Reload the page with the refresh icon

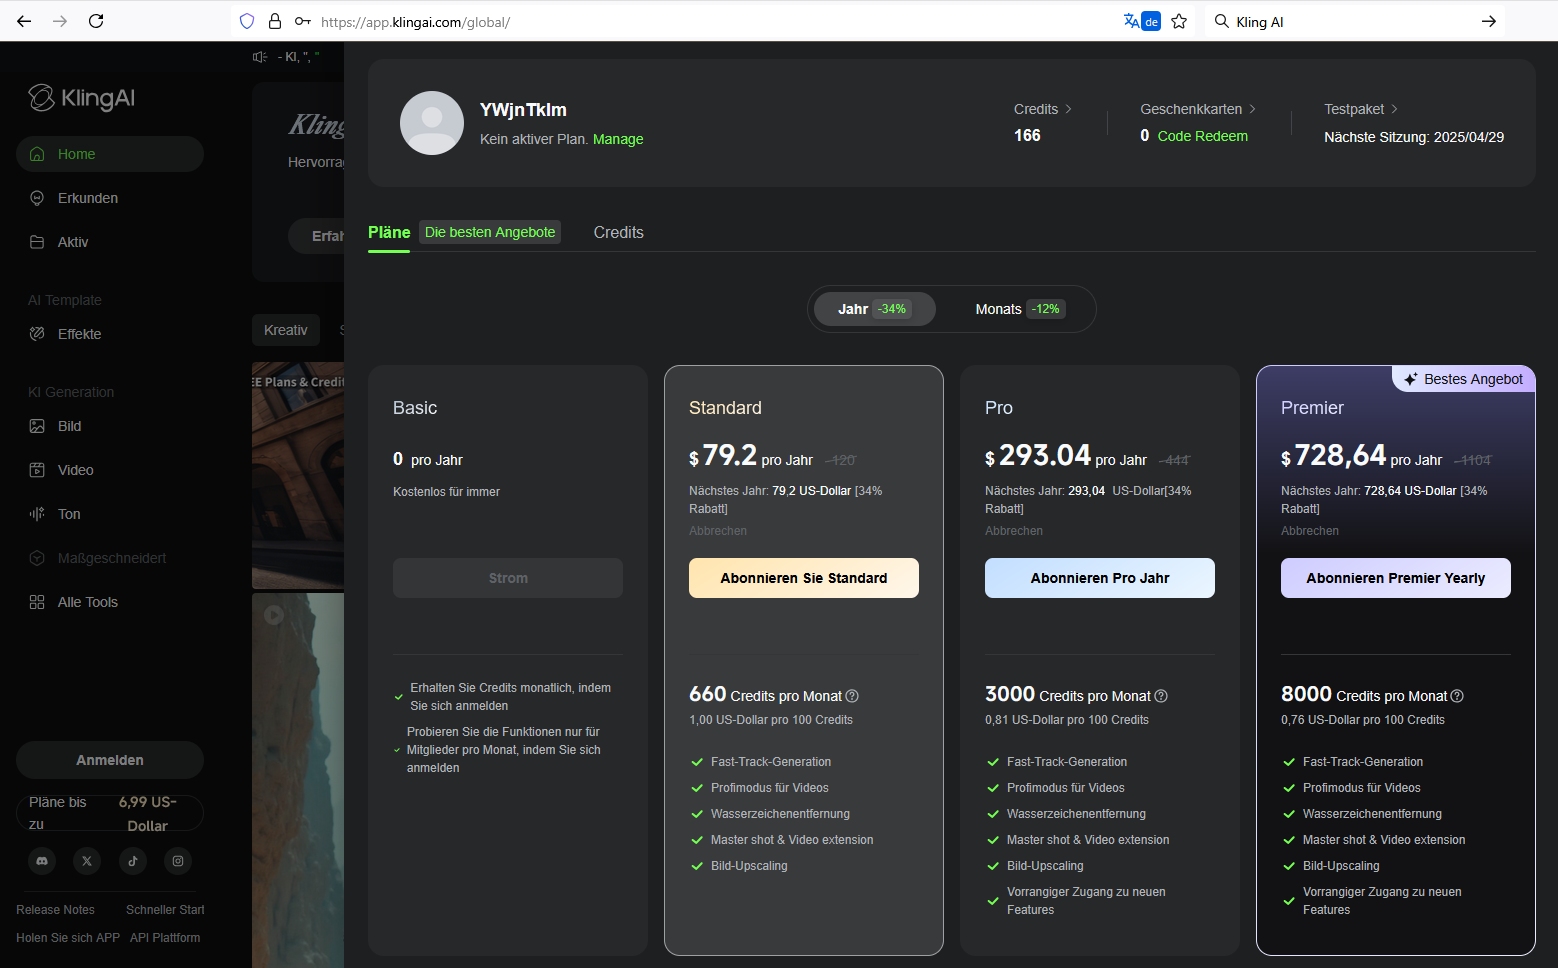[x=96, y=21]
